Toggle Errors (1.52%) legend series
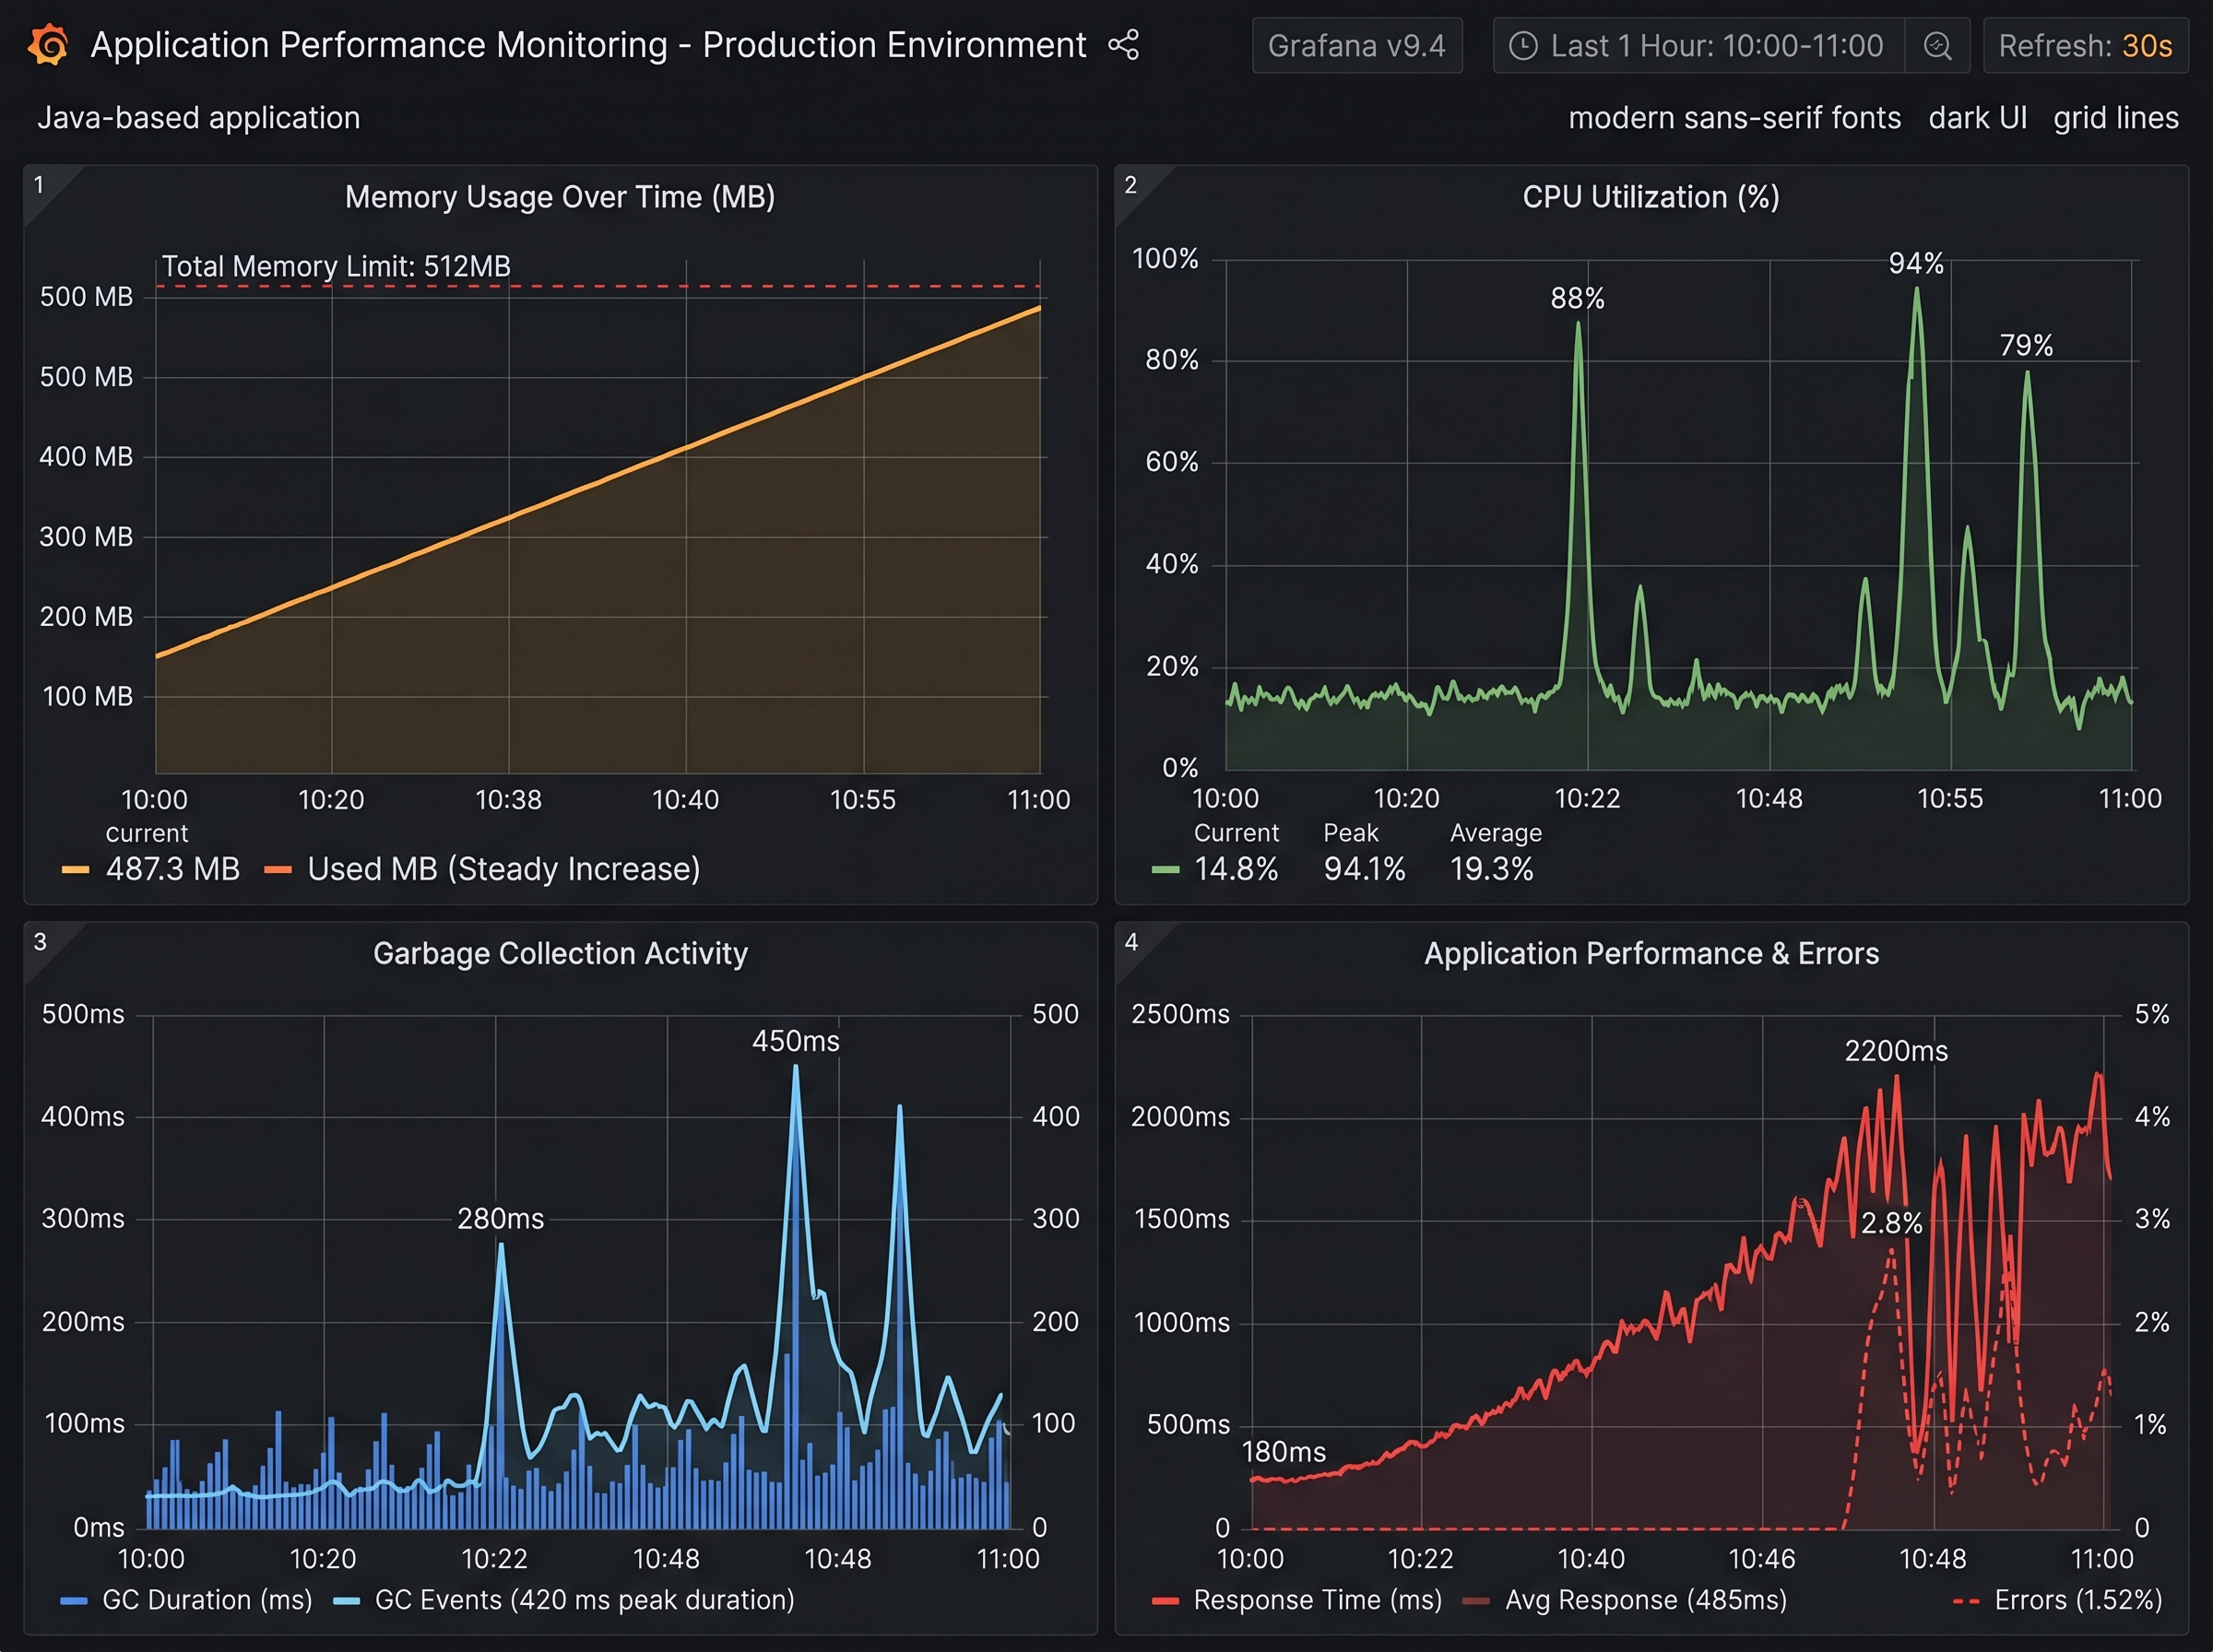 [x=2058, y=1600]
